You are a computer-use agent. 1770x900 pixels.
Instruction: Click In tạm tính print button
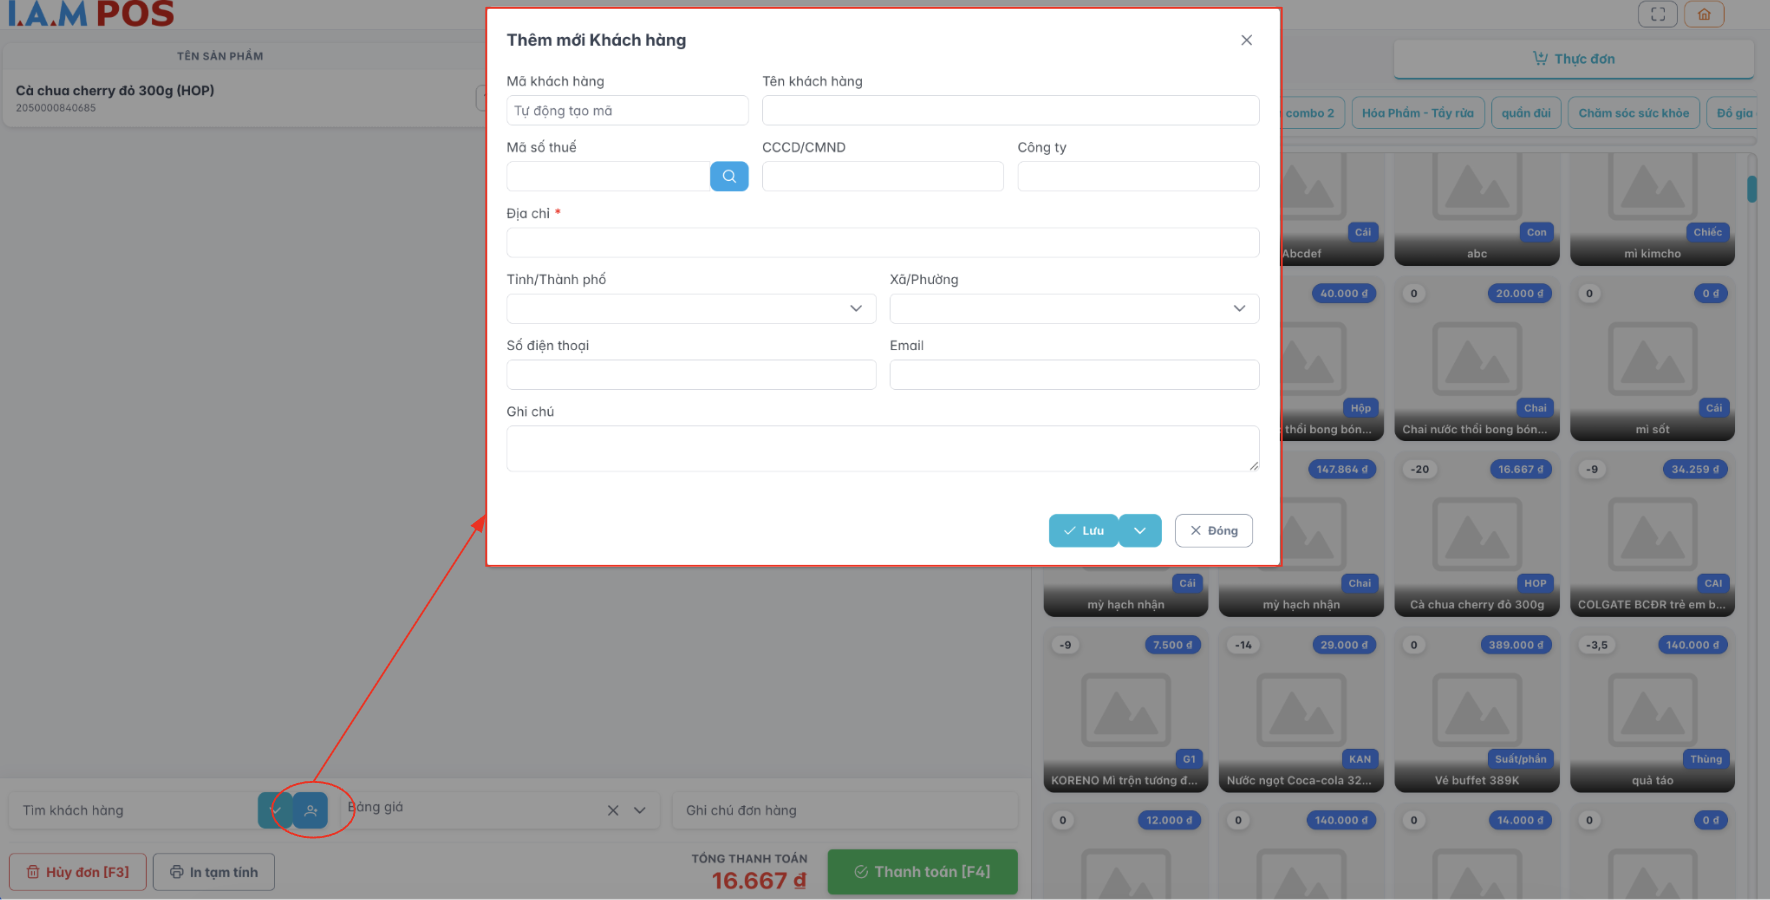[214, 872]
